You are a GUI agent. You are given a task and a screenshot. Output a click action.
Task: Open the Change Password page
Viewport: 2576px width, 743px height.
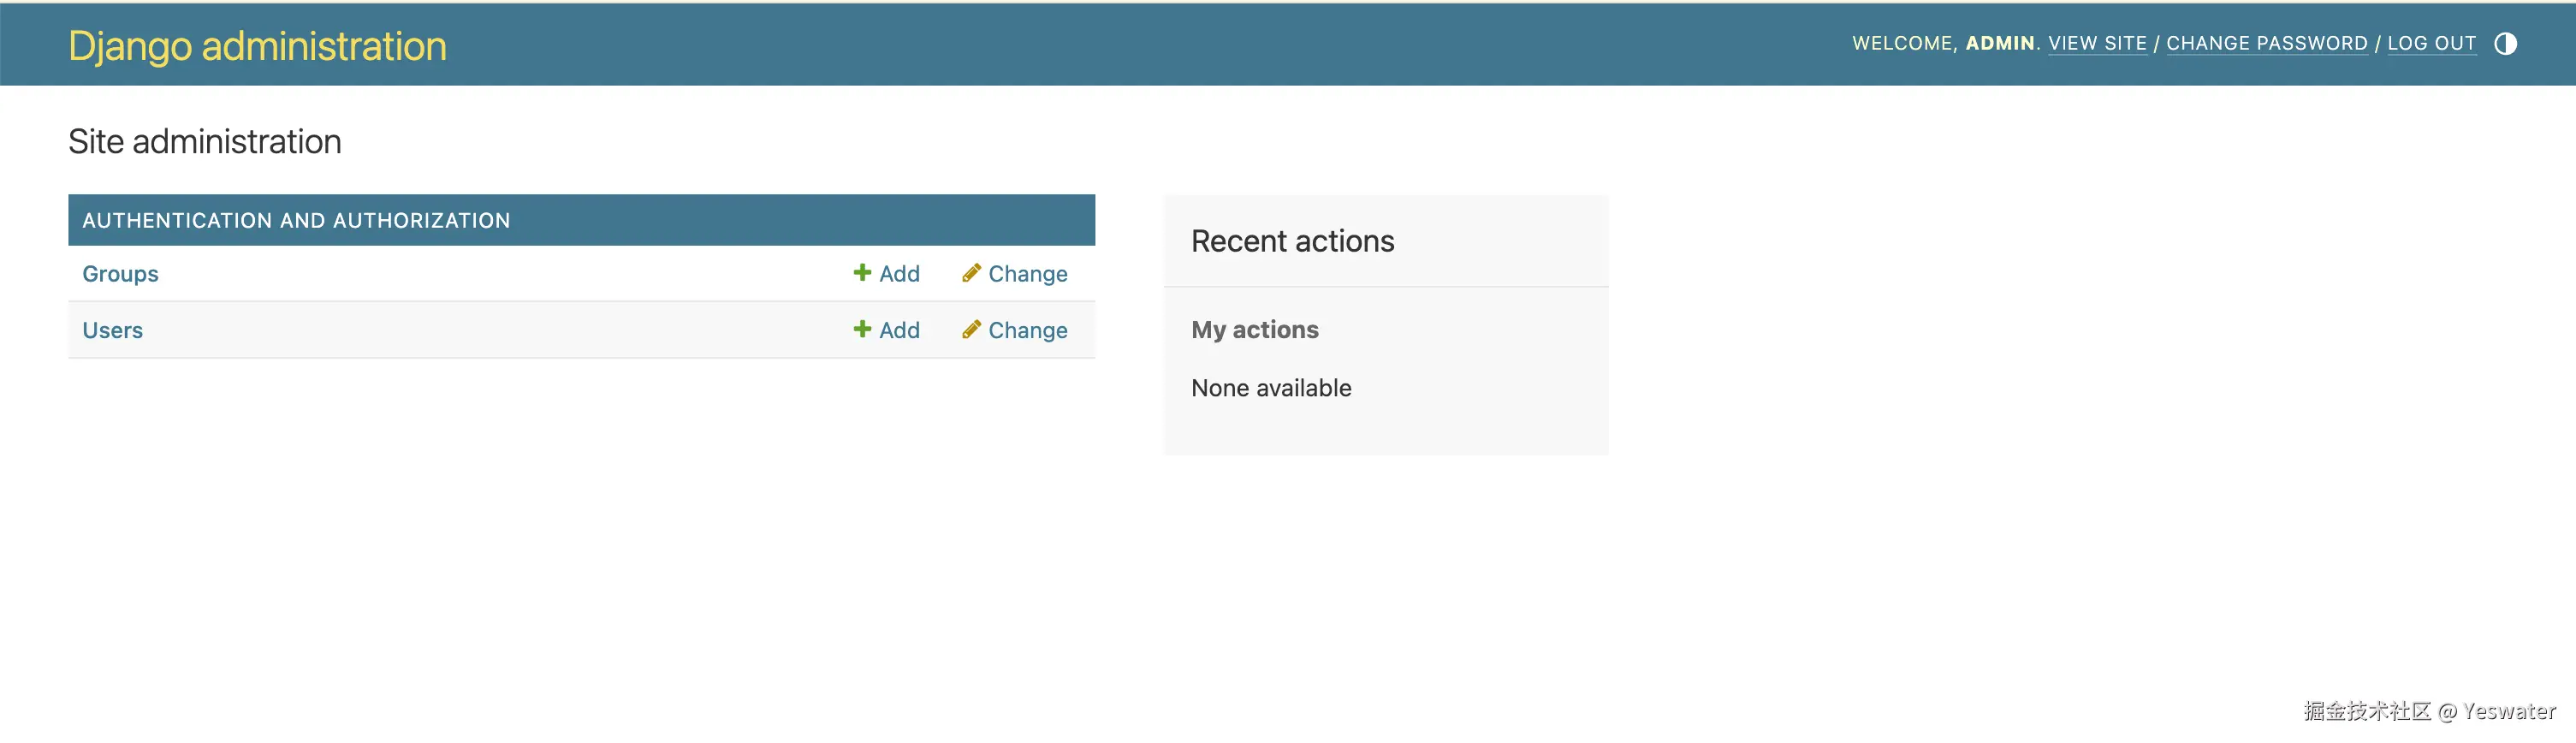click(2266, 44)
